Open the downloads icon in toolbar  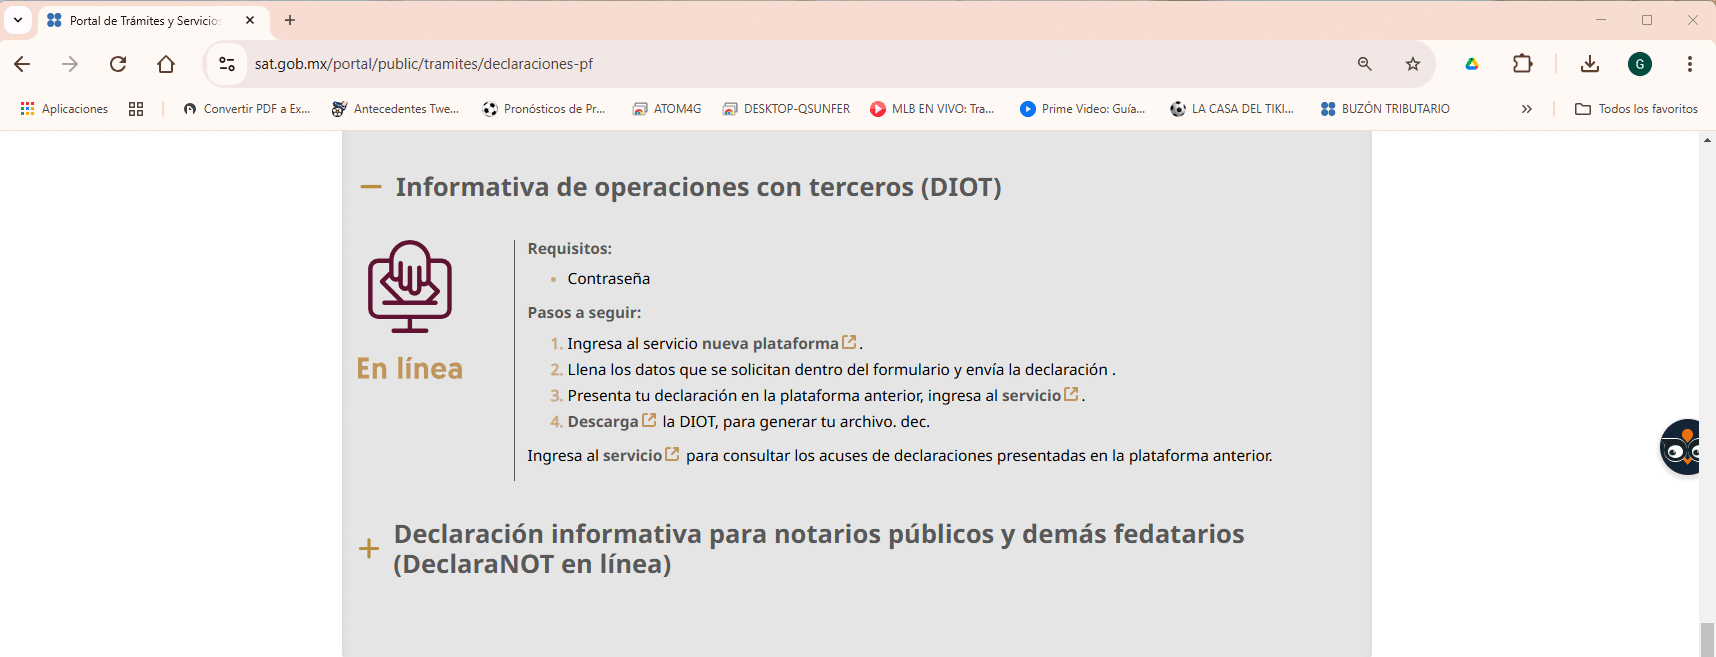(1590, 64)
